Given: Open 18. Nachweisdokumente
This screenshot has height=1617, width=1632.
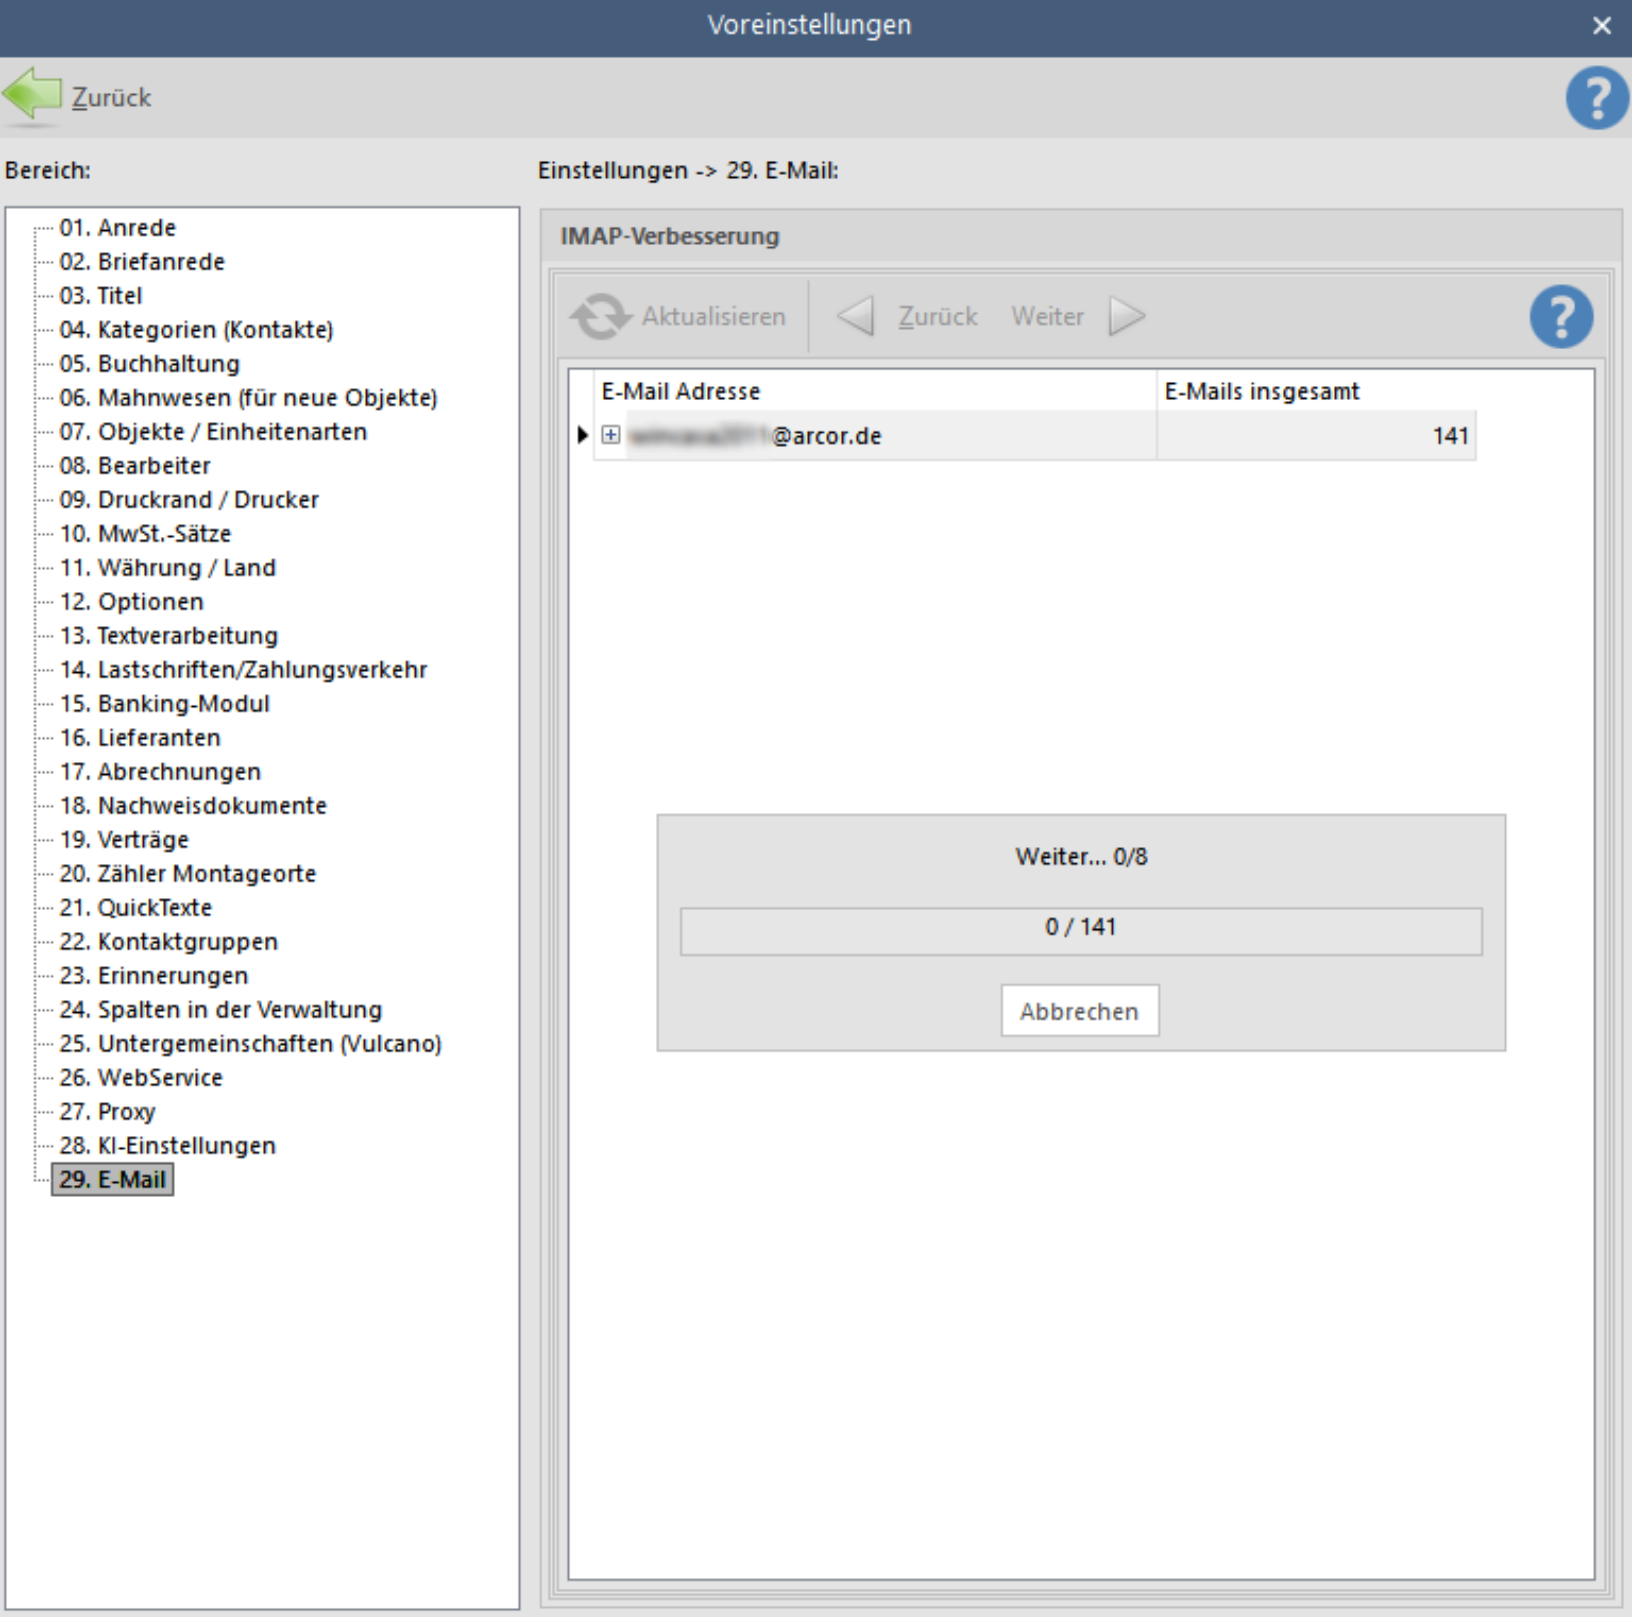Looking at the screenshot, I should click(x=193, y=806).
